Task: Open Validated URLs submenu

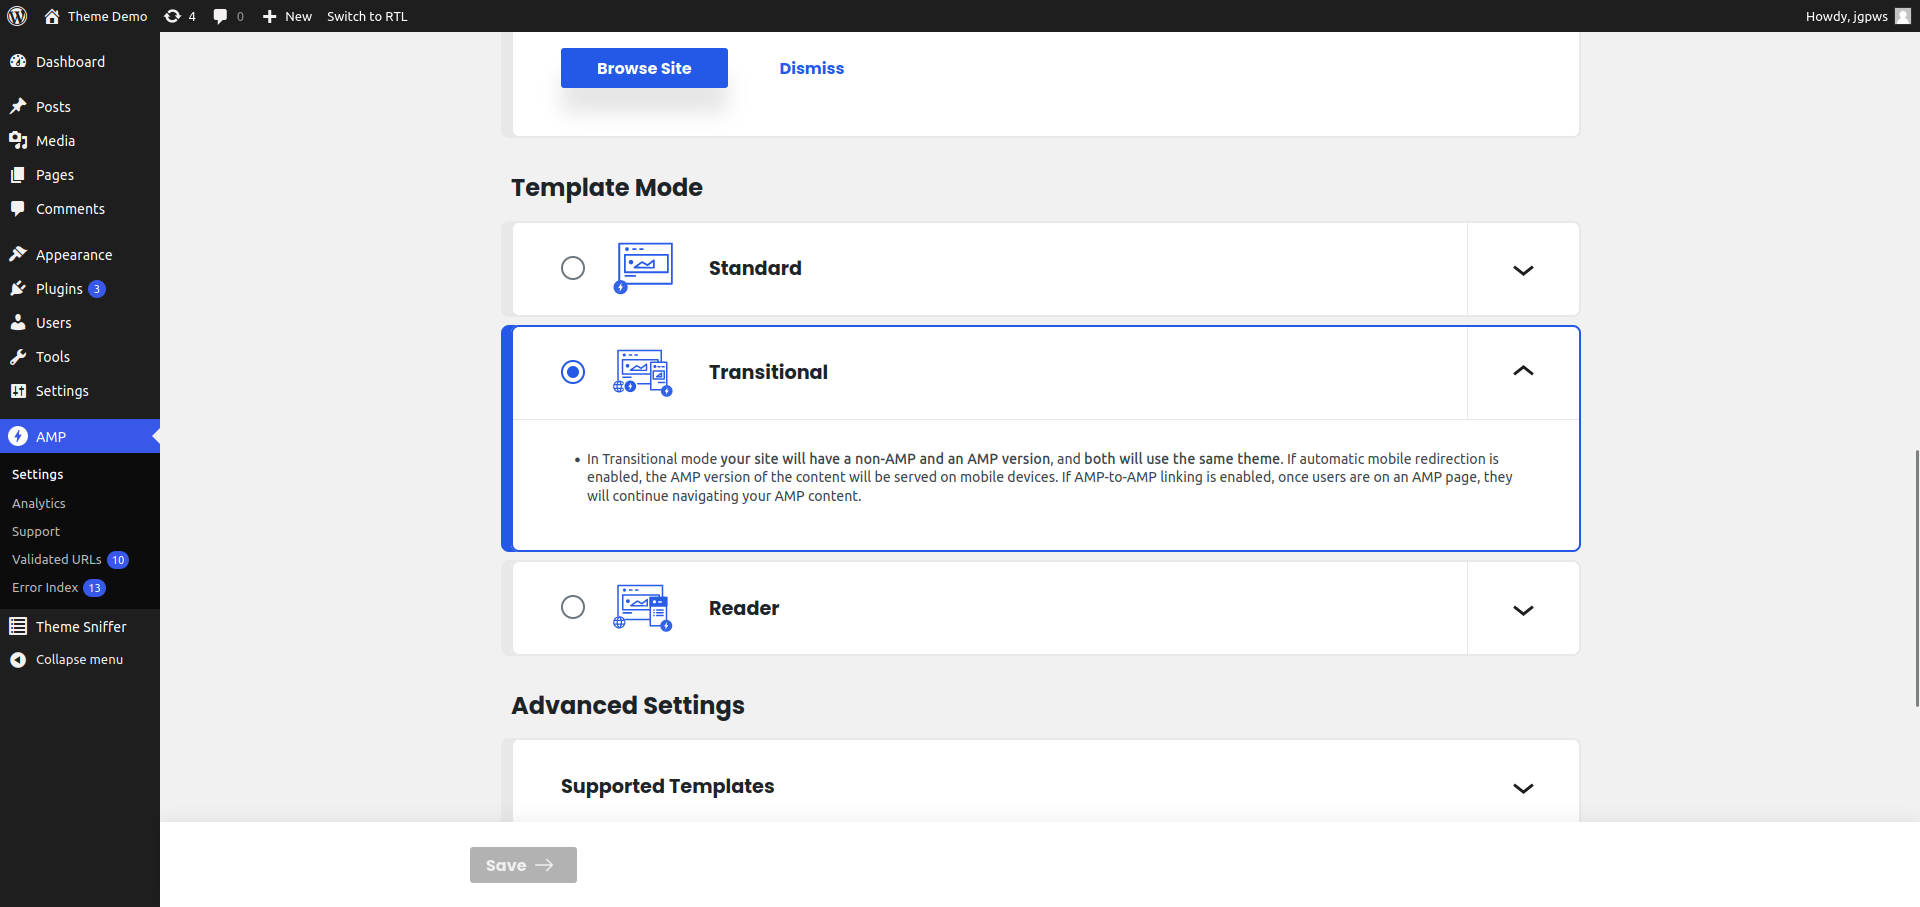Action: [57, 559]
